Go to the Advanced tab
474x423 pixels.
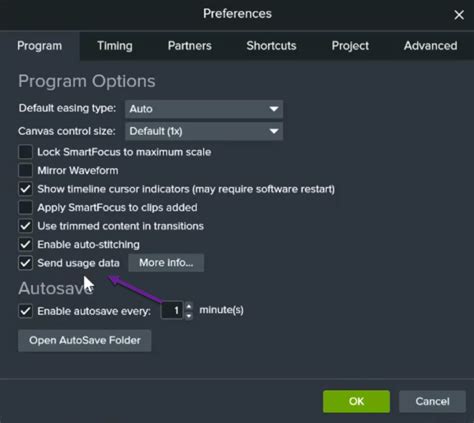(430, 46)
